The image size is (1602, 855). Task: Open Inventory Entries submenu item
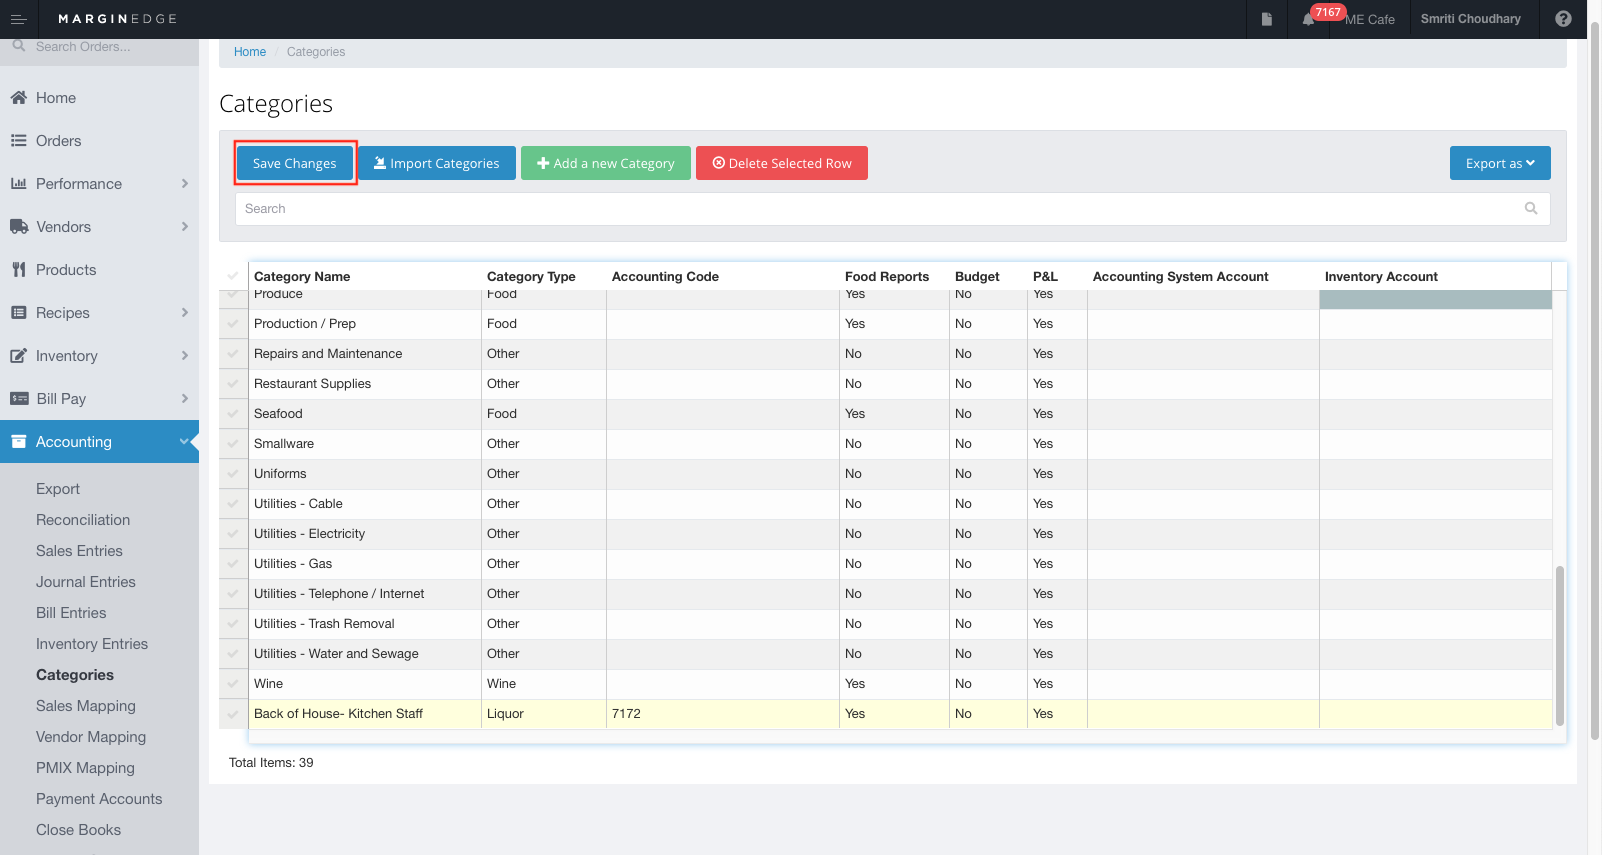(92, 644)
